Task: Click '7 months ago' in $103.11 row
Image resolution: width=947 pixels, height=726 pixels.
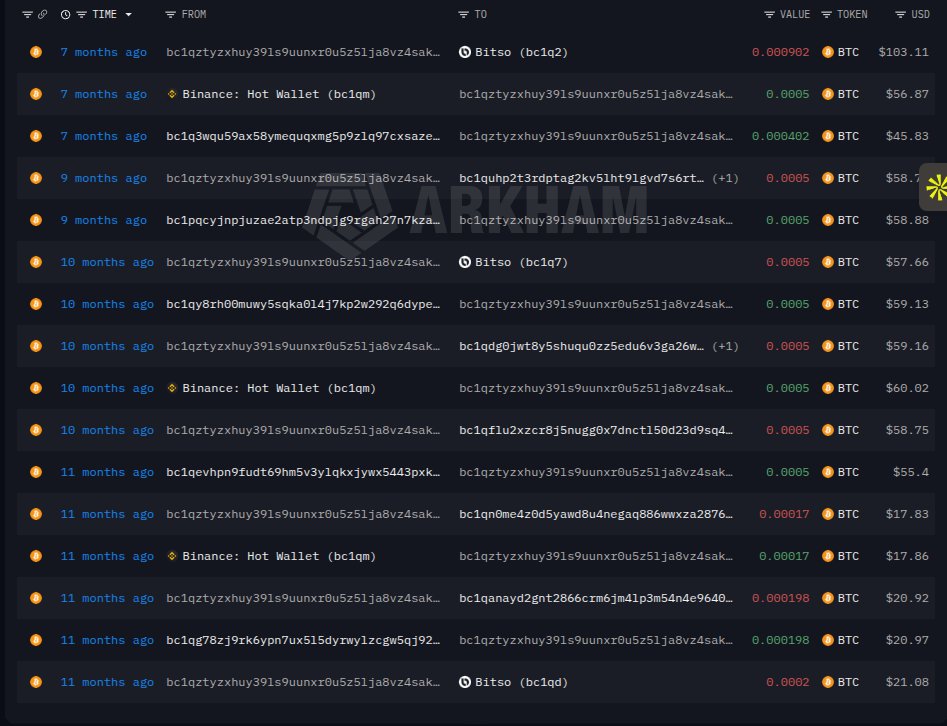Action: [x=103, y=53]
